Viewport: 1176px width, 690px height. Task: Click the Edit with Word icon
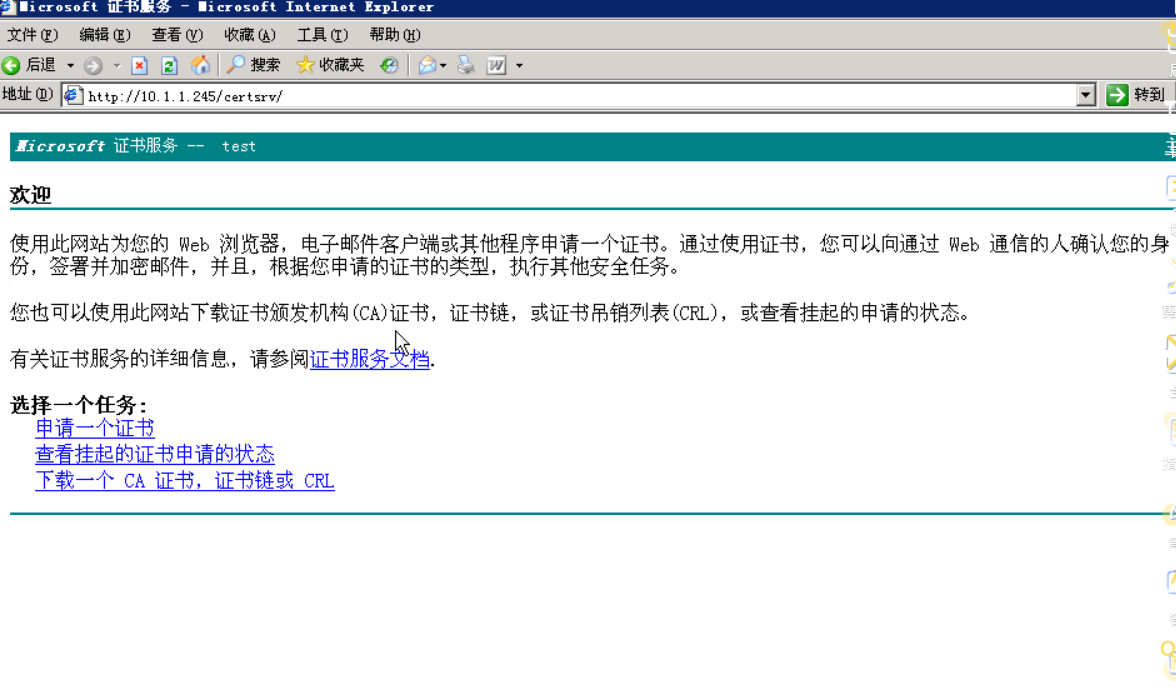coord(496,65)
